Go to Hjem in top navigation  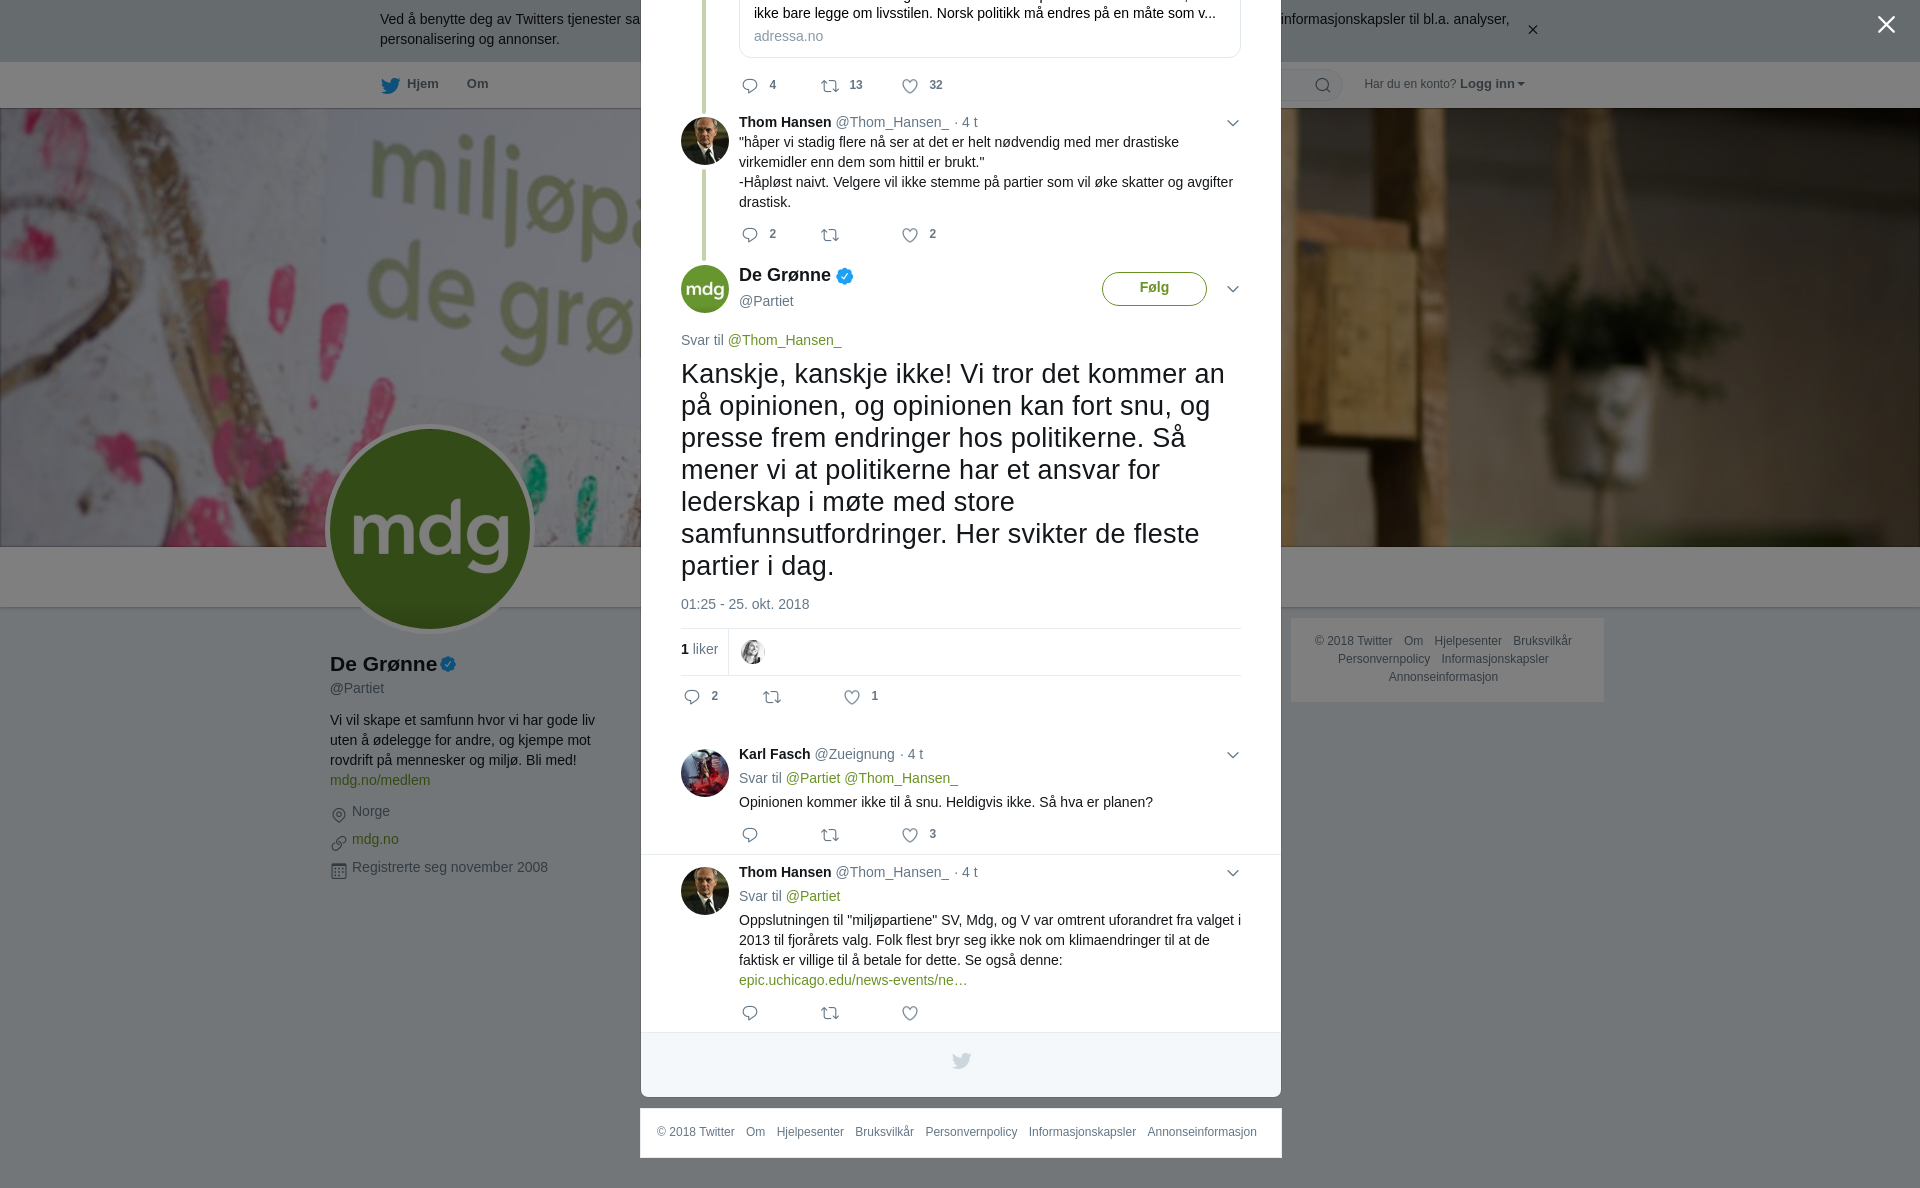[410, 84]
